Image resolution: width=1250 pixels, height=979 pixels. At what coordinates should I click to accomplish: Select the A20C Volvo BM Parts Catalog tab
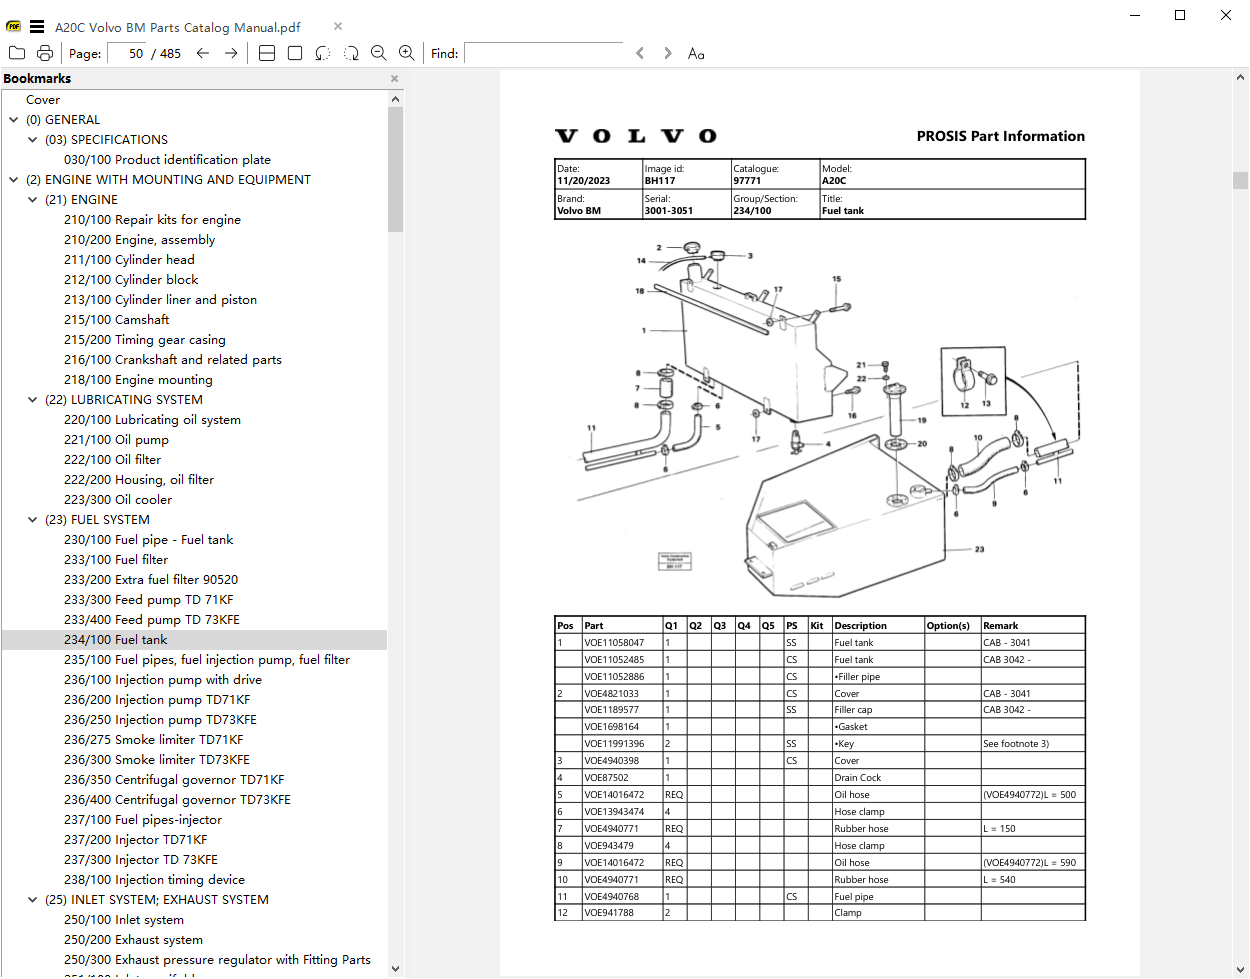tap(177, 27)
